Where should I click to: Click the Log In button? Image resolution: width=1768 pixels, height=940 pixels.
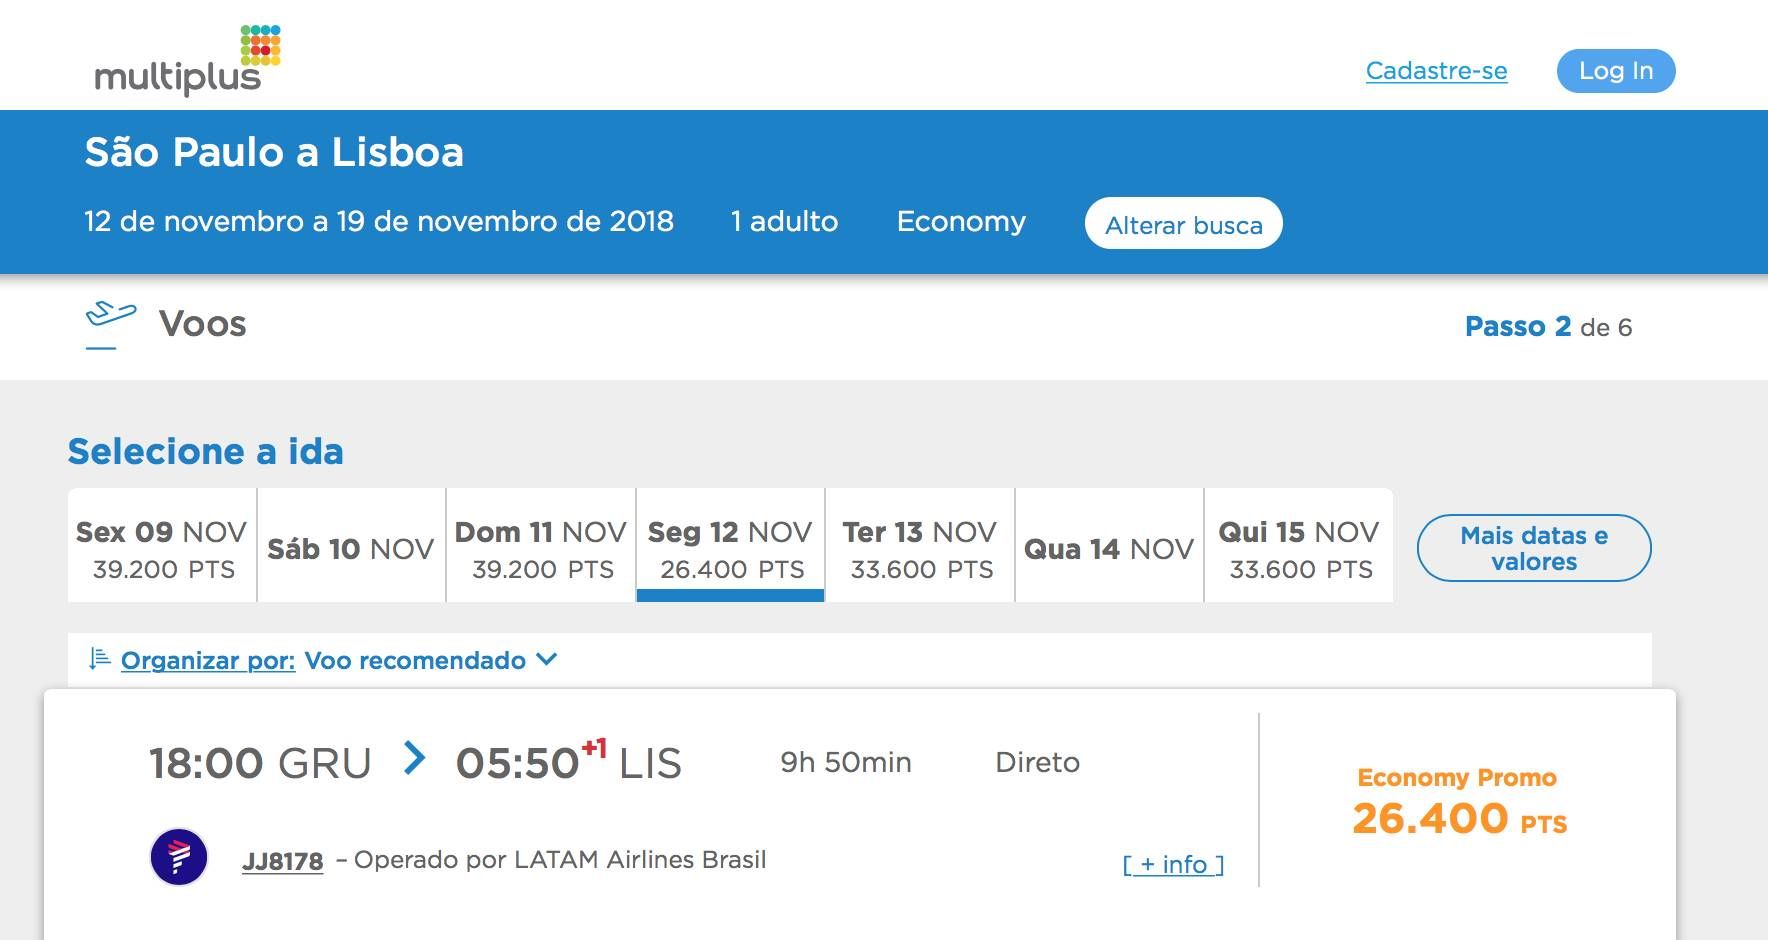tap(1616, 71)
